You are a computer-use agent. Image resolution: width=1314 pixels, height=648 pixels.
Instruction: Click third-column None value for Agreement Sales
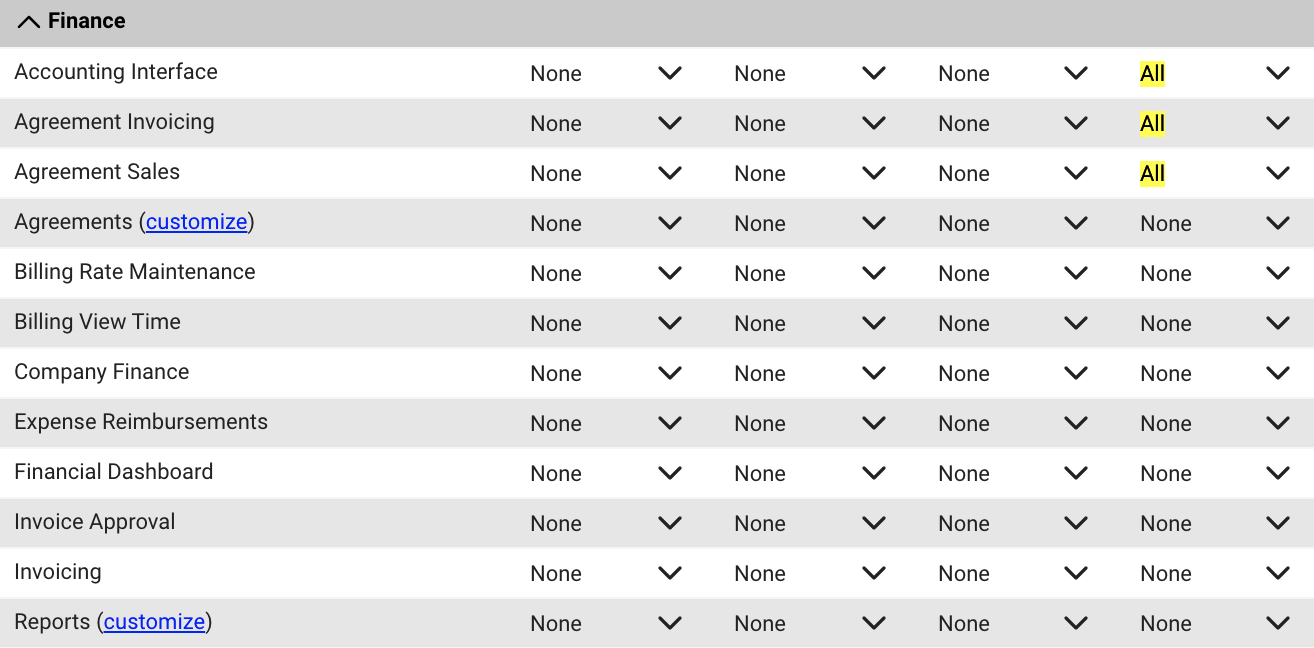click(964, 174)
